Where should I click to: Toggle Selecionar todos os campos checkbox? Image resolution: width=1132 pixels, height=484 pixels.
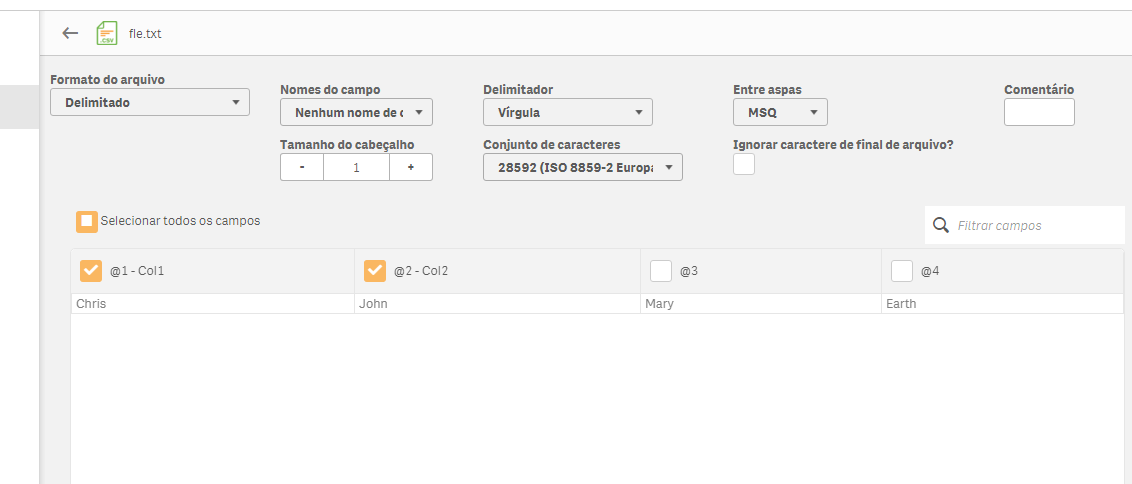88,221
